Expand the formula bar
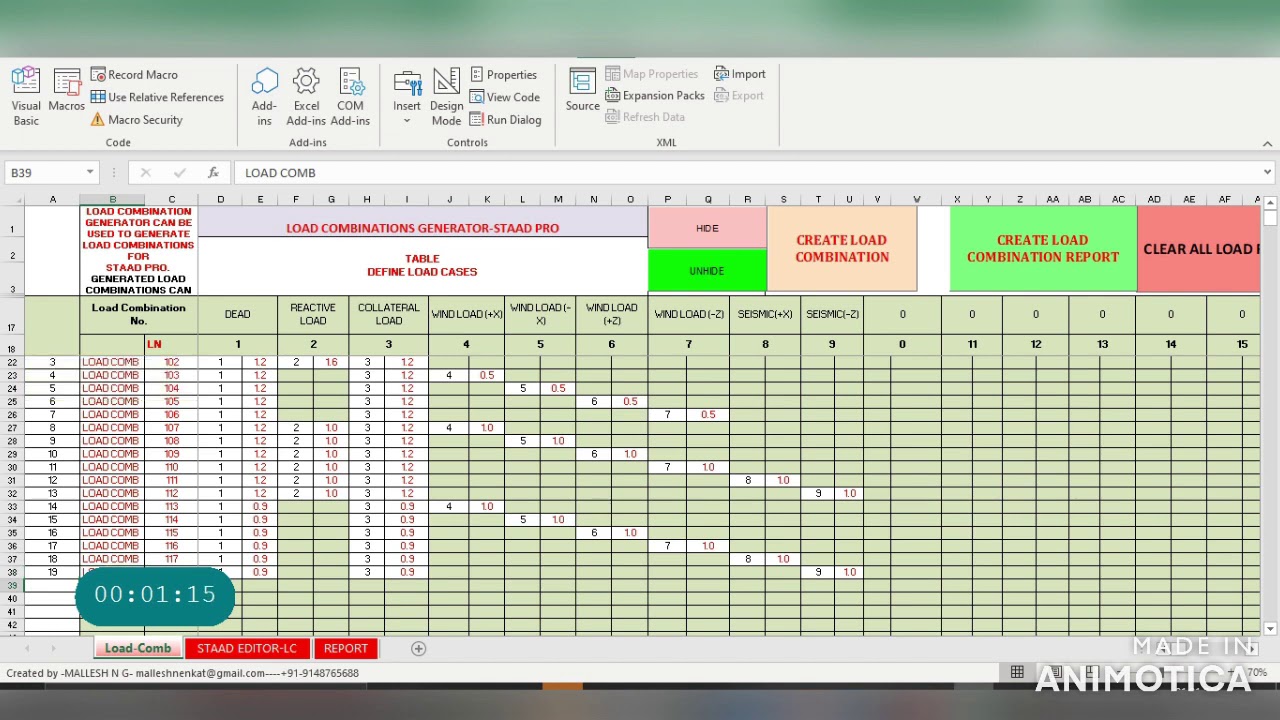 tap(1267, 173)
